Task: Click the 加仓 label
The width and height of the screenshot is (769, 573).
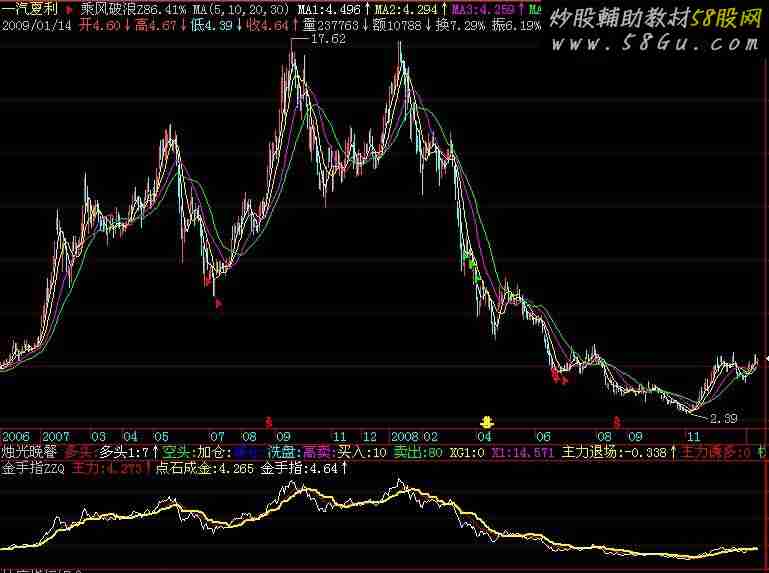Action: 211,452
